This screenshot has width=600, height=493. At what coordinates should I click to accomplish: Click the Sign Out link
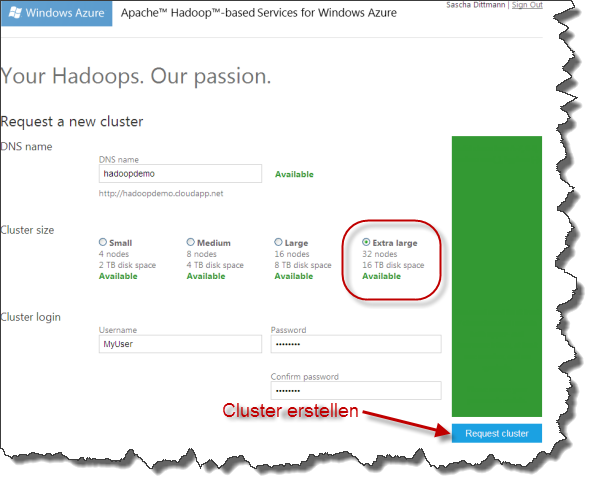point(527,5)
